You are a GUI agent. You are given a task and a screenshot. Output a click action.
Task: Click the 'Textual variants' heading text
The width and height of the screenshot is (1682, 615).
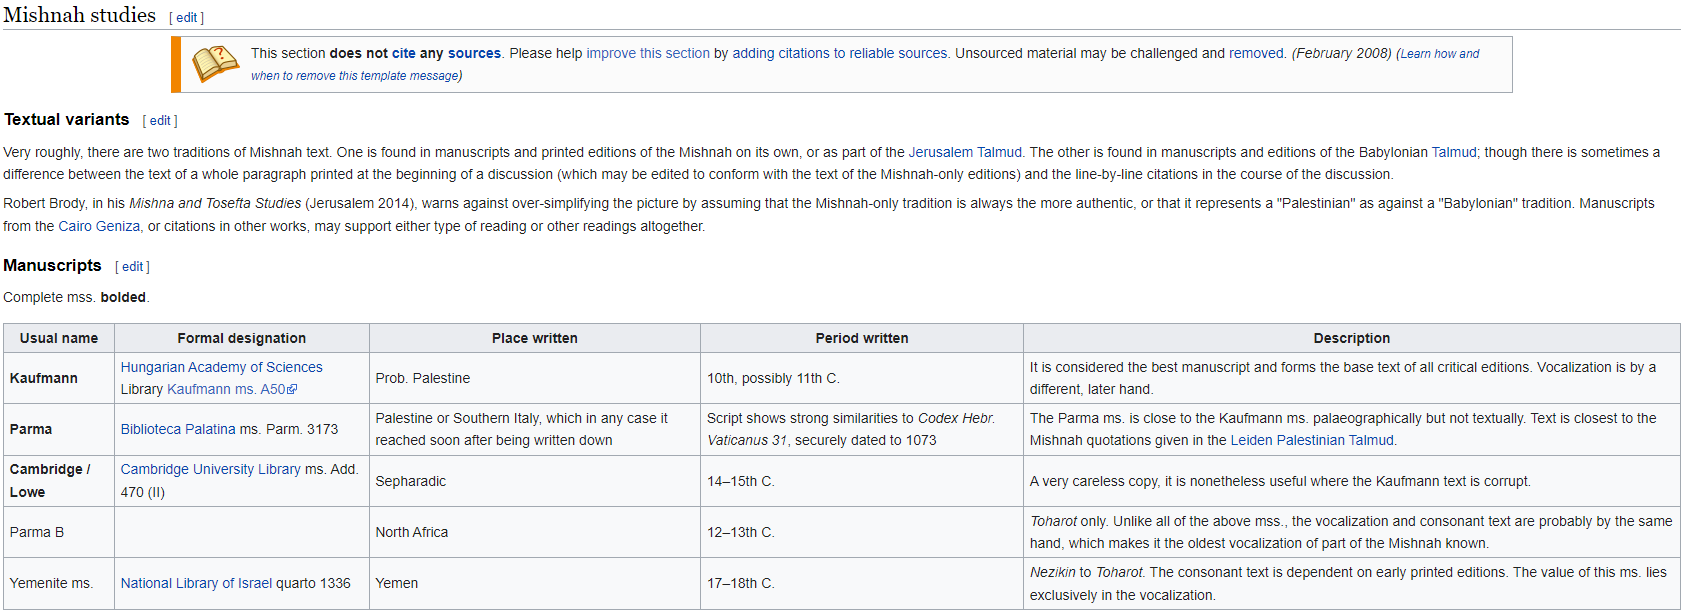tap(67, 120)
